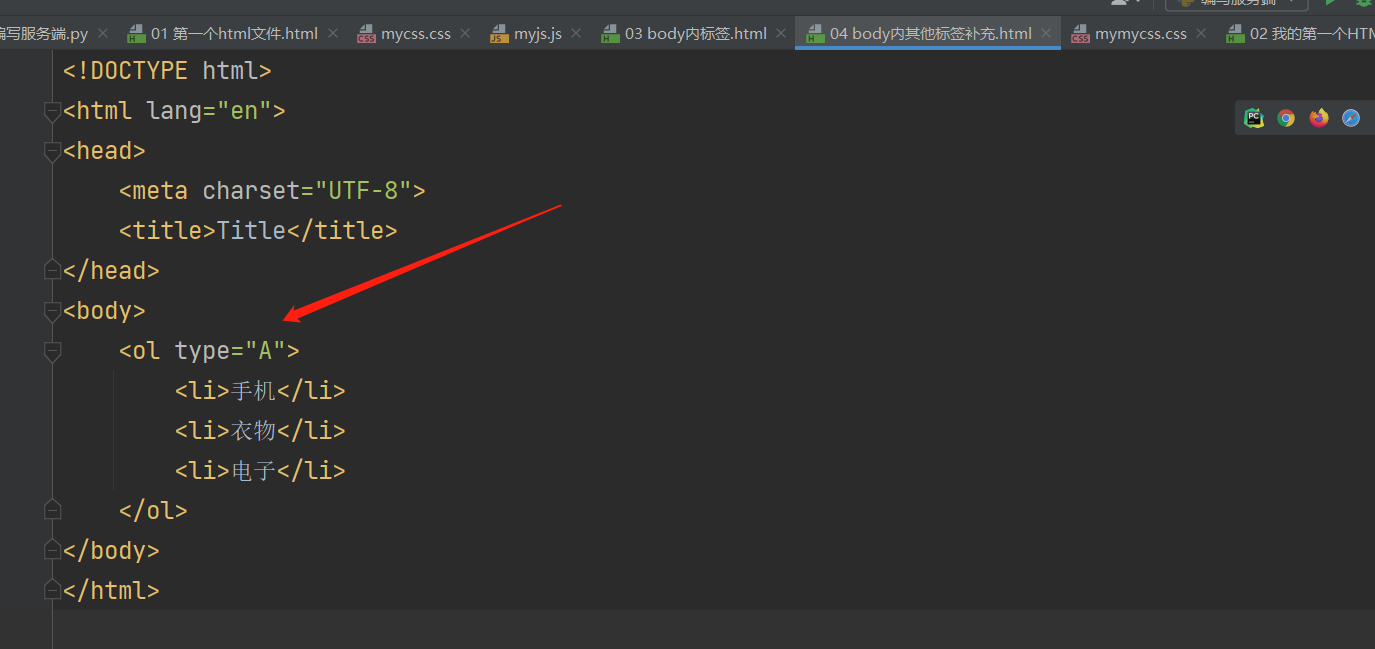Click the HTML file icon on 01 第一个html文件.html tab
1375x649 pixels.
pyautogui.click(x=136, y=34)
